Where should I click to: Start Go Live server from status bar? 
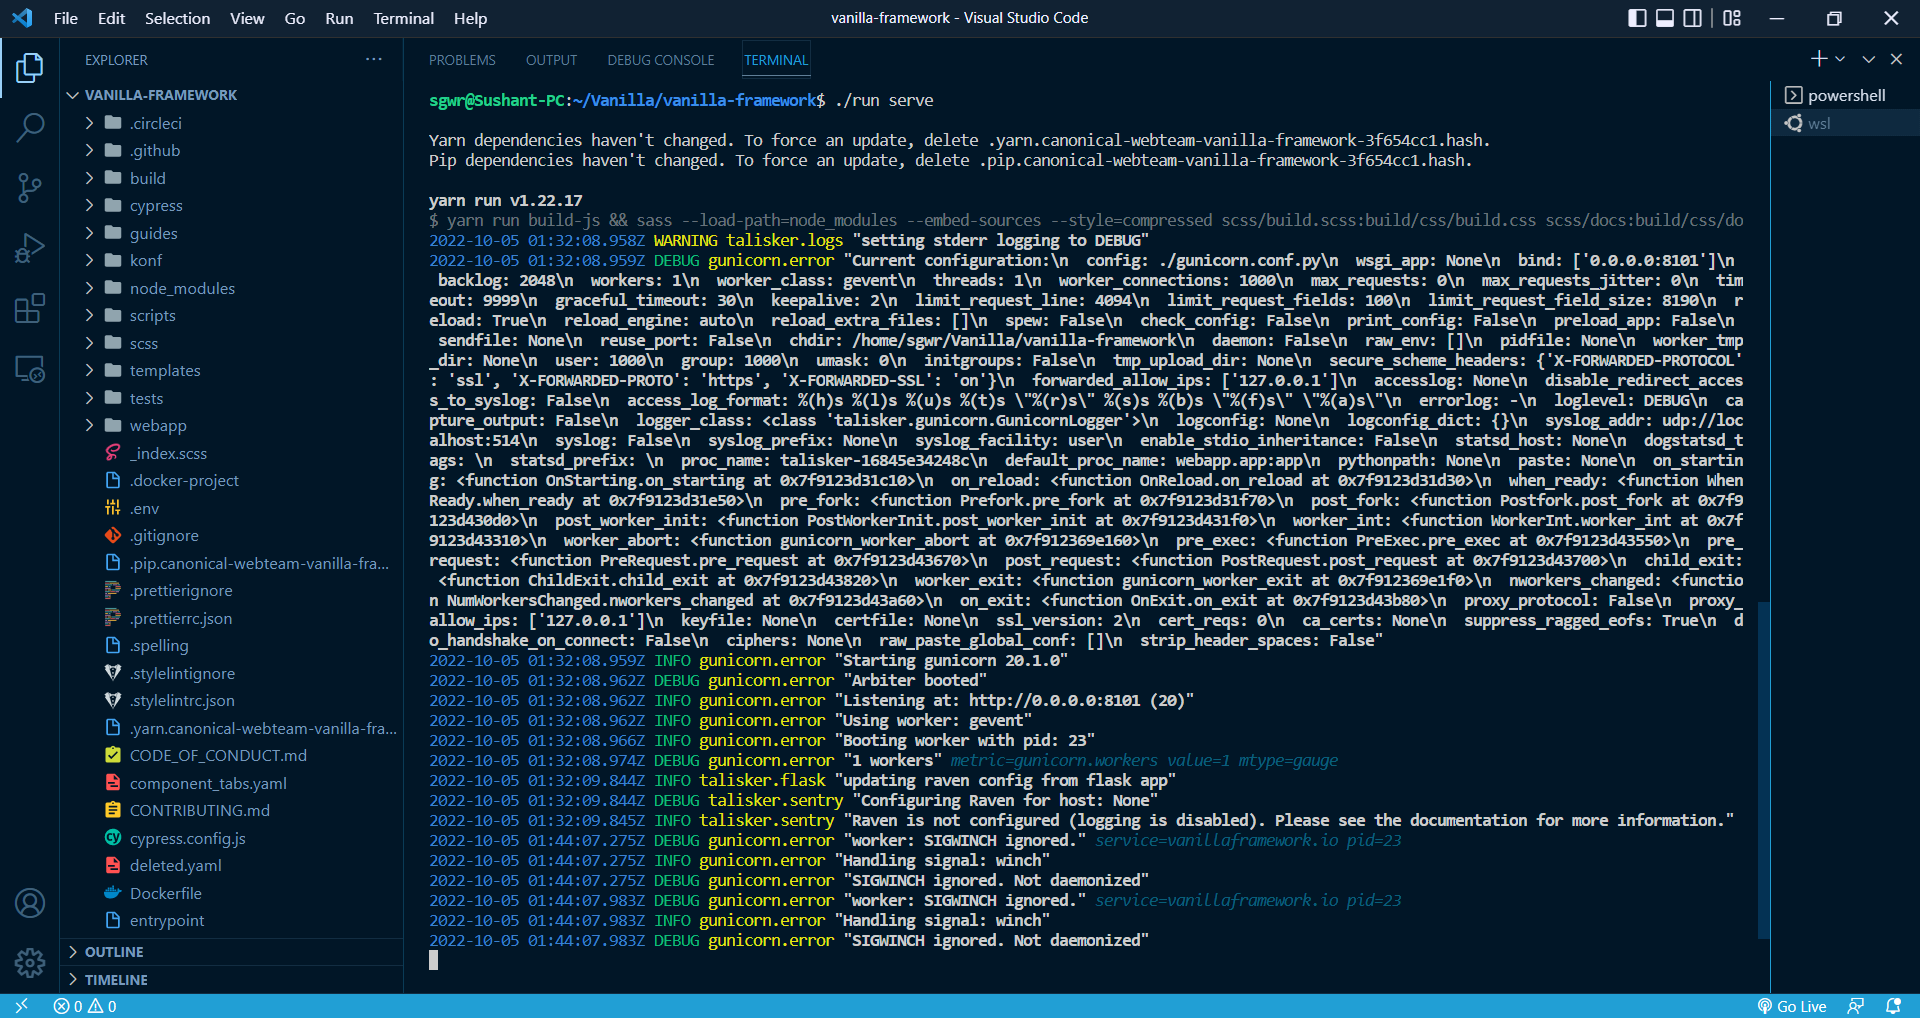1792,1006
